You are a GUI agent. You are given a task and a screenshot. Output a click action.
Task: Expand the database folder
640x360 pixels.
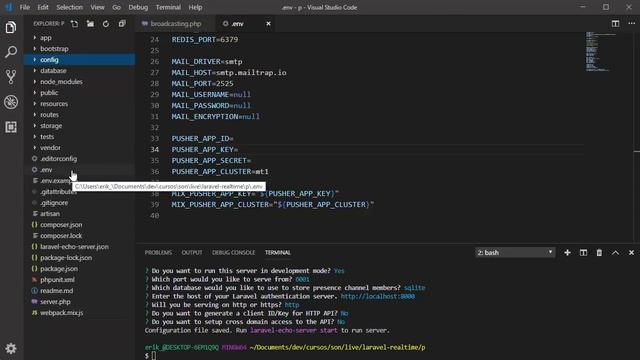80,71
